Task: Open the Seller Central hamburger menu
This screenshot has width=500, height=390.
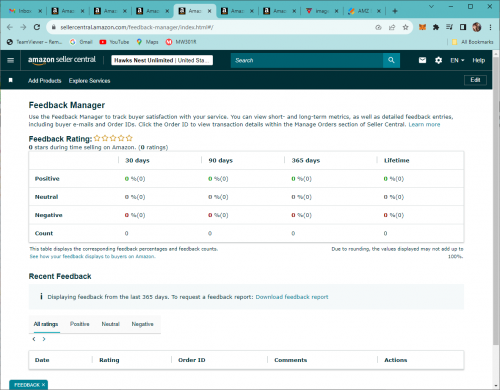Action: pyautogui.click(x=10, y=60)
